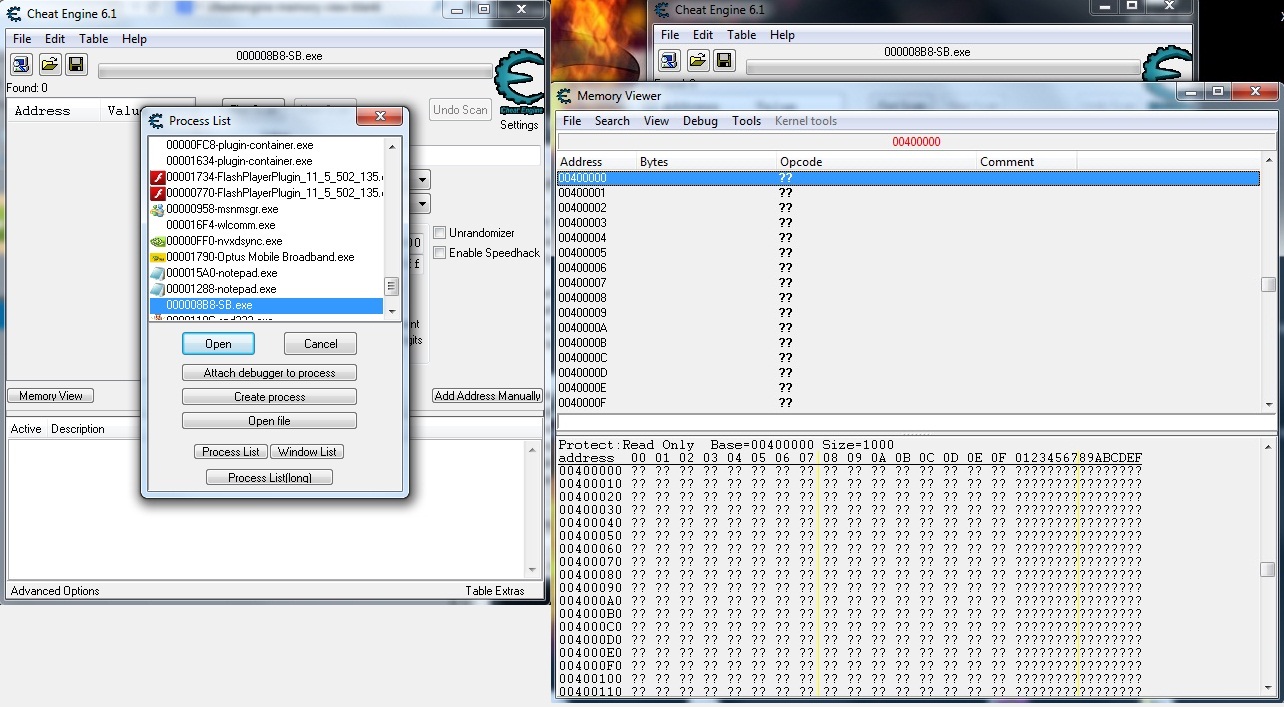1284x707 pixels.
Task: Select the 000015A0-notepad.exe icon
Action: (157, 273)
